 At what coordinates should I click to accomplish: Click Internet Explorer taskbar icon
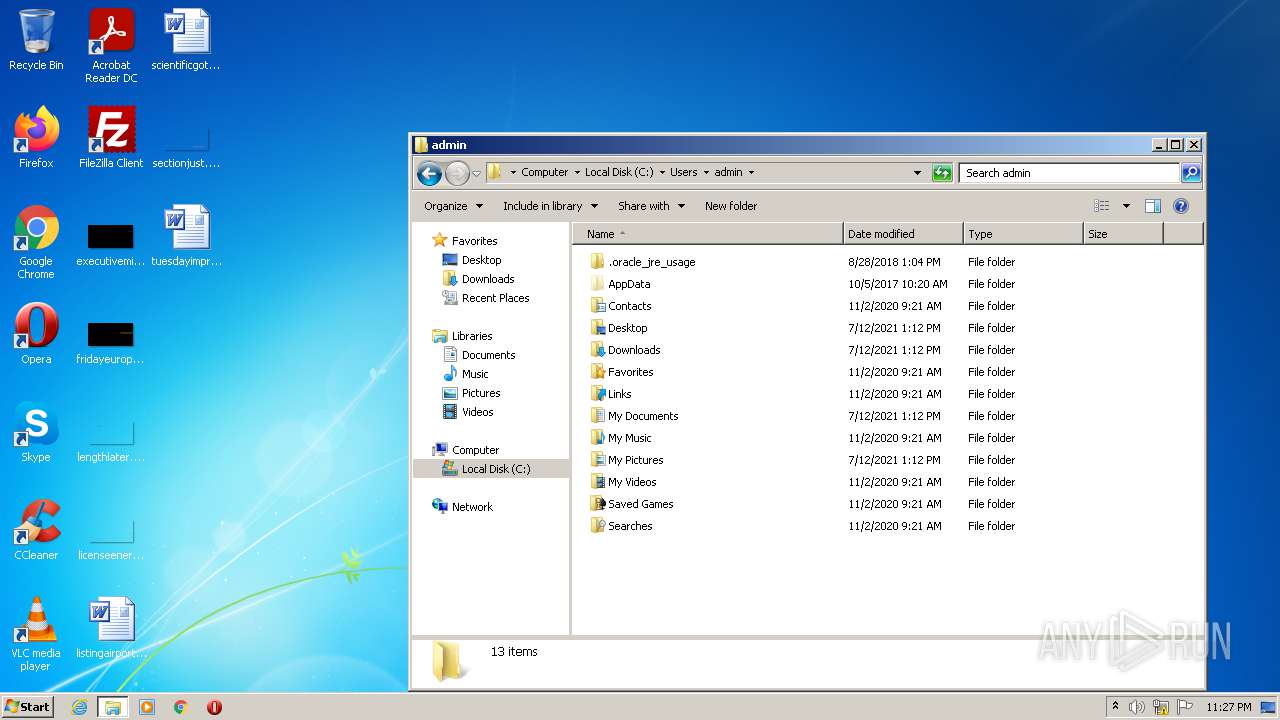click(x=79, y=707)
